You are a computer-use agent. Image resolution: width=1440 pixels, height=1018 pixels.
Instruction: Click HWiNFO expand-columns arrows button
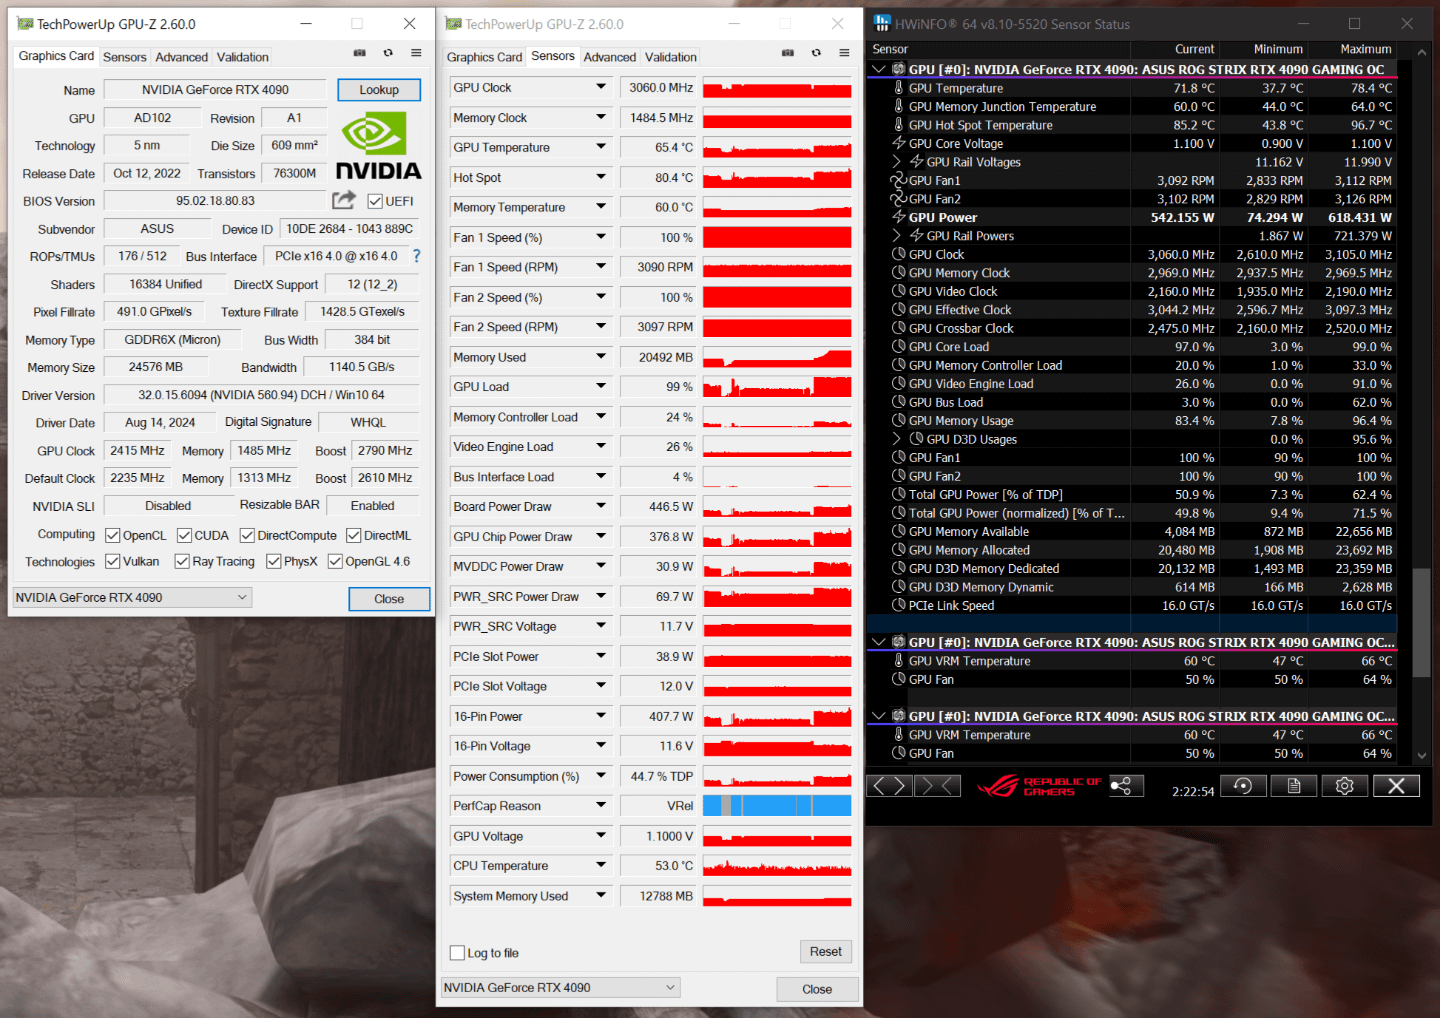(889, 786)
